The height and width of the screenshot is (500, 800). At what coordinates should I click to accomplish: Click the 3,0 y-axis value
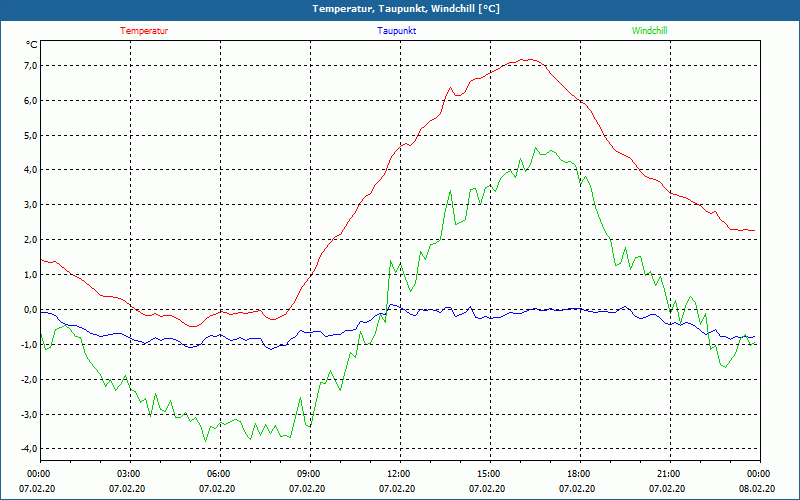click(31, 205)
